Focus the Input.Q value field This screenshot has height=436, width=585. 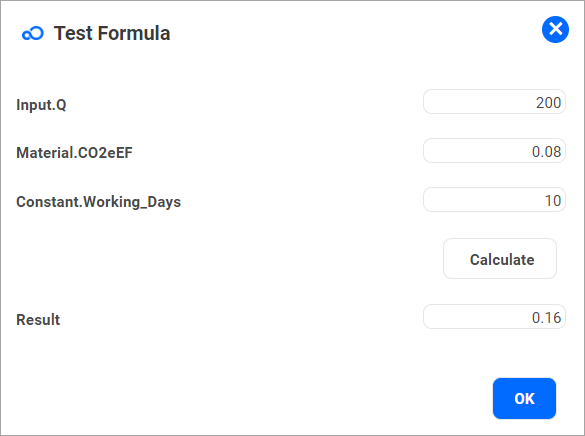pos(494,102)
